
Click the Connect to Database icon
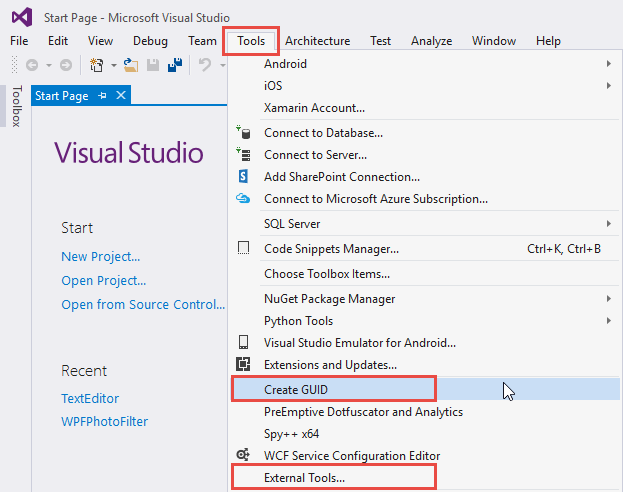(x=243, y=132)
